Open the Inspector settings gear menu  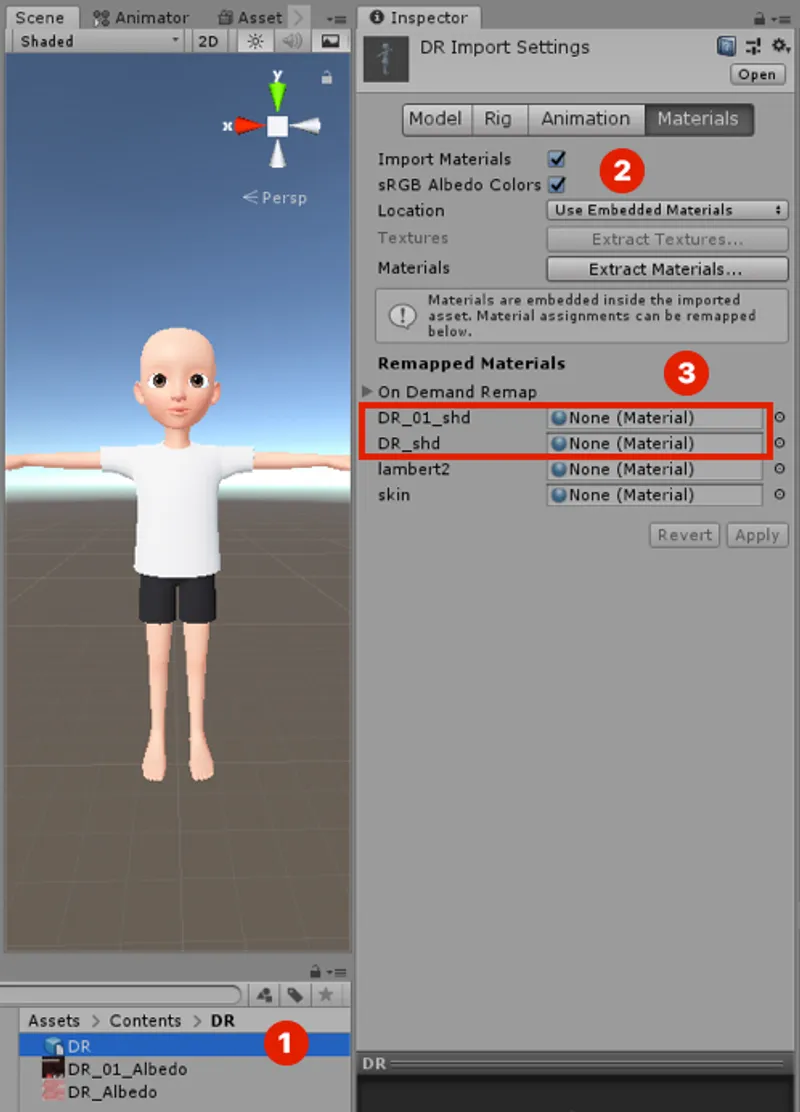click(x=779, y=46)
